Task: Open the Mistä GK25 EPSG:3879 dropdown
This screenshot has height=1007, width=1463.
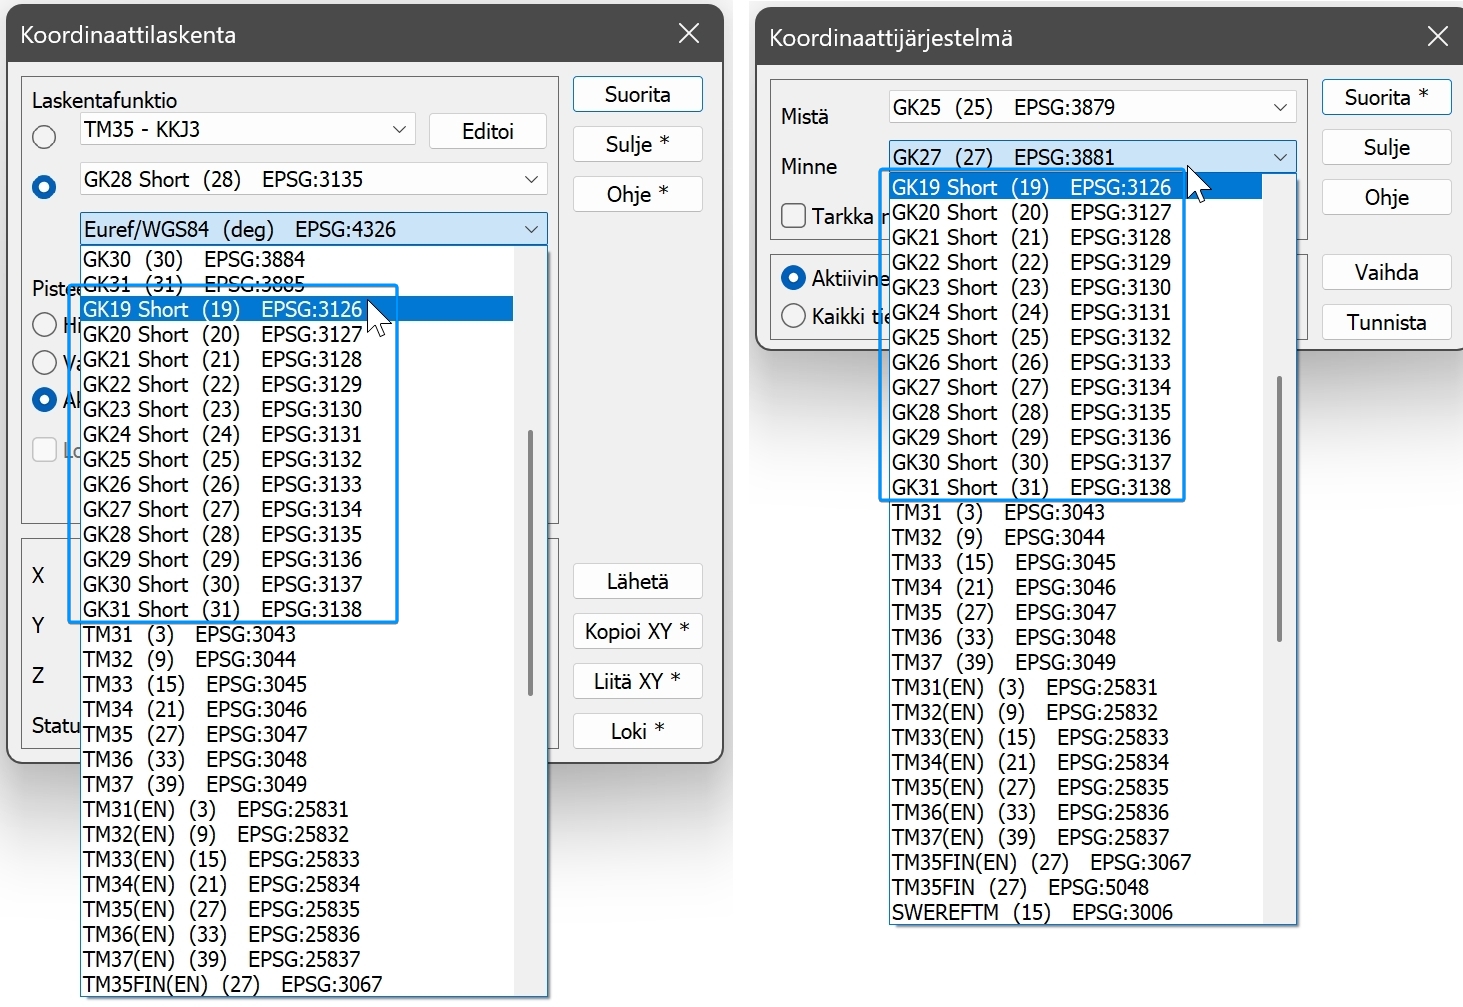Action: [1092, 107]
